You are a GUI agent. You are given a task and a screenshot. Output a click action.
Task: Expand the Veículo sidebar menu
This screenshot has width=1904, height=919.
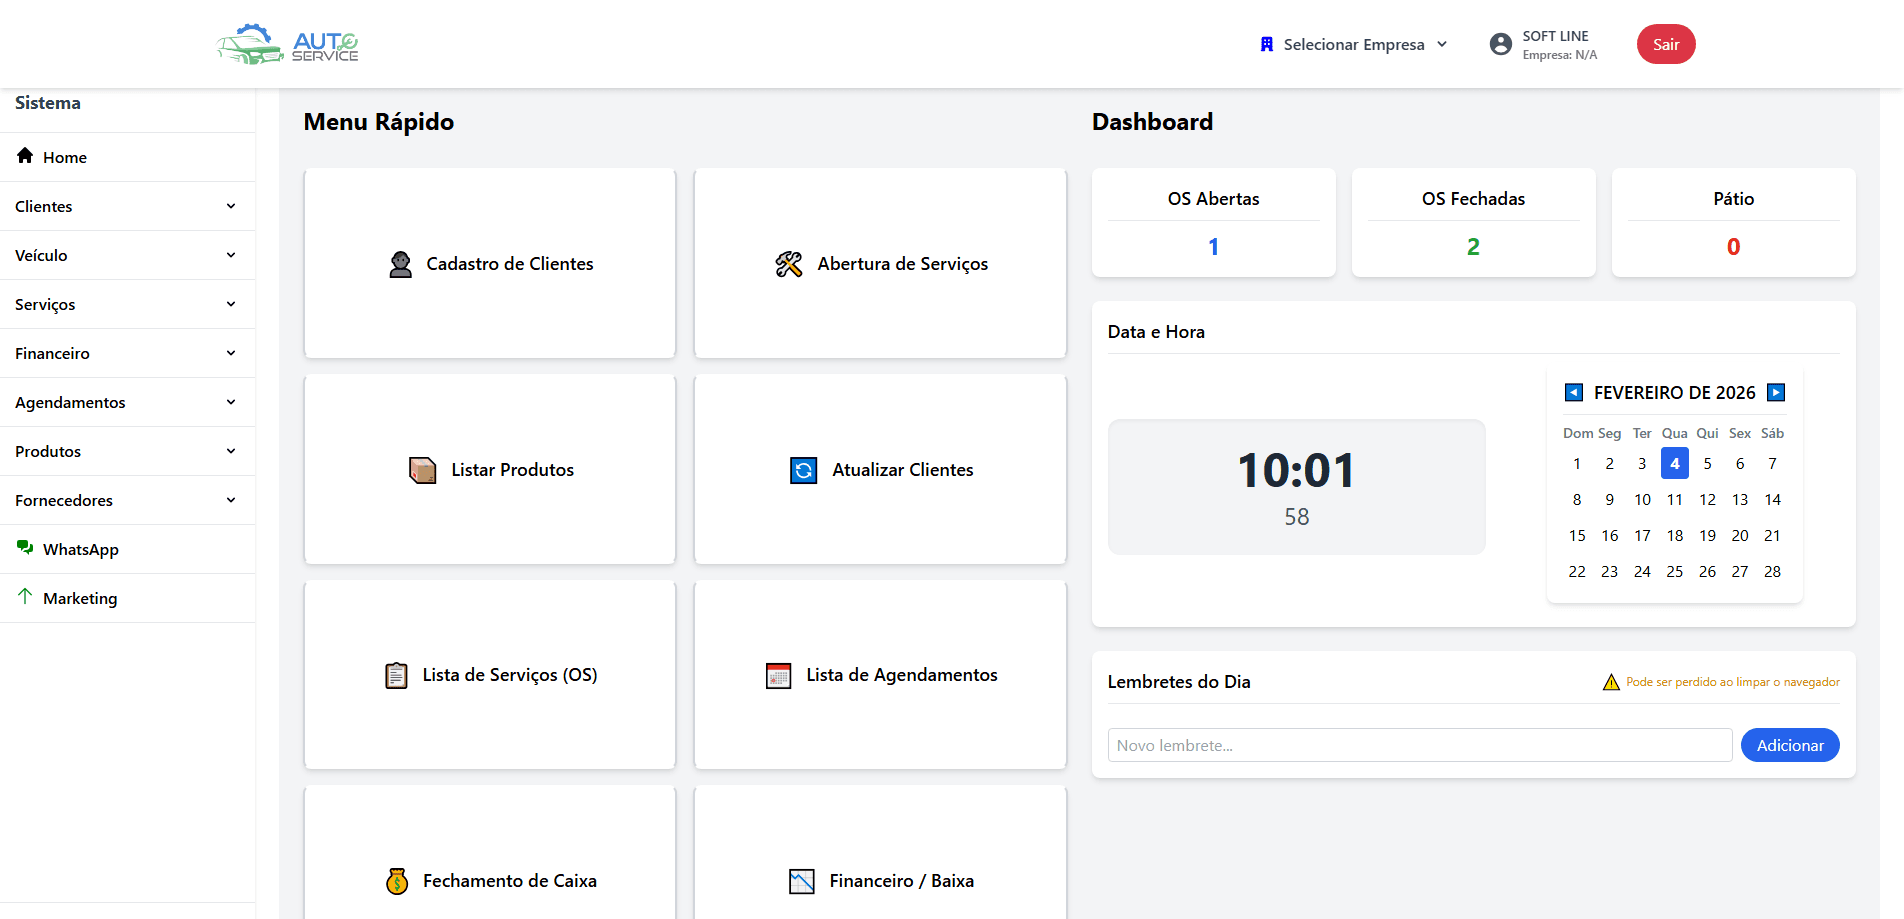pyautogui.click(x=127, y=255)
